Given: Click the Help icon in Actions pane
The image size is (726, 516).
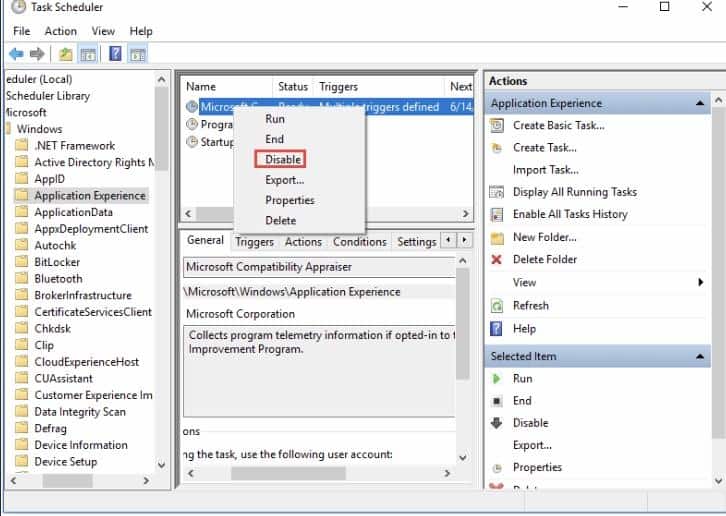Looking at the screenshot, I should pyautogui.click(x=496, y=329).
